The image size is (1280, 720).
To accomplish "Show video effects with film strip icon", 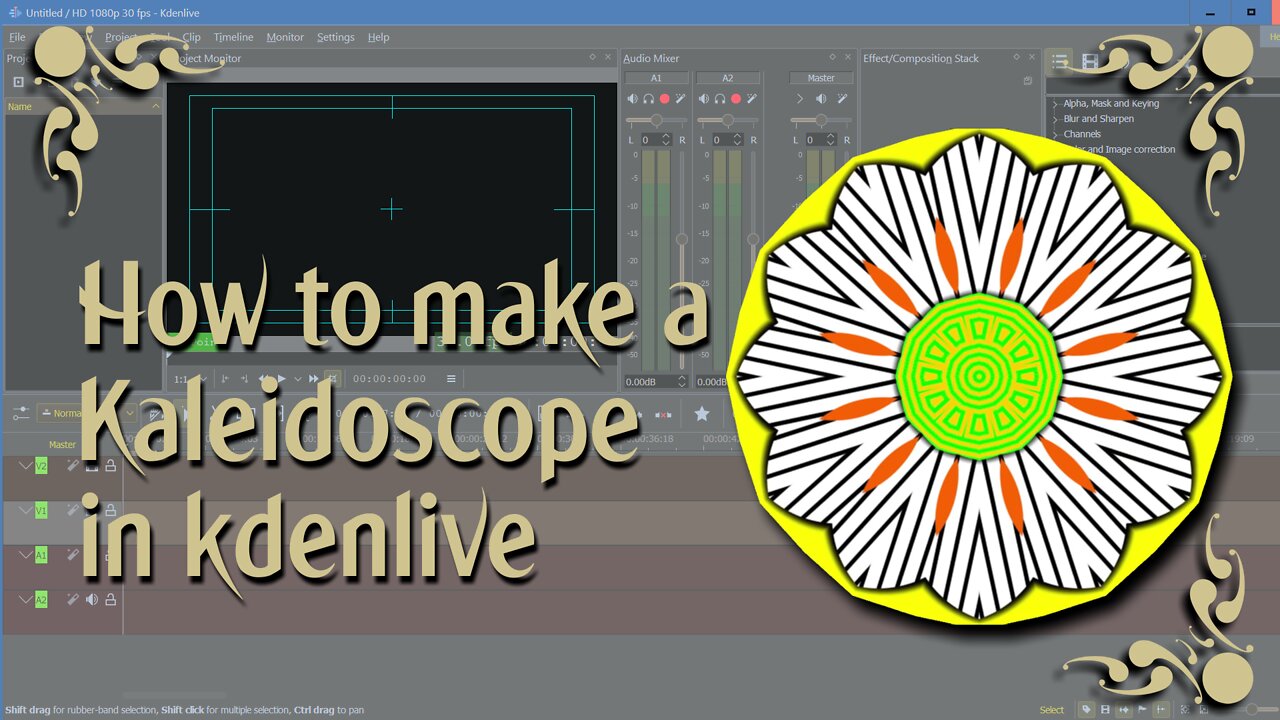I will click(x=1090, y=62).
